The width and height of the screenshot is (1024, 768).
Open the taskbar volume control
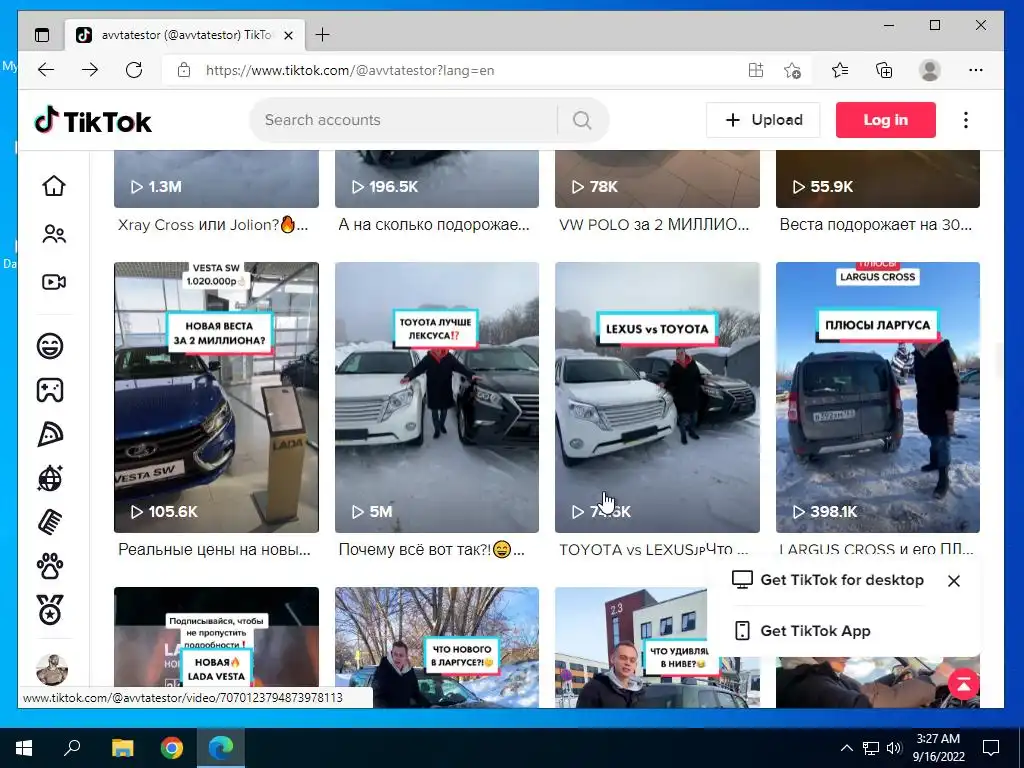tap(893, 748)
